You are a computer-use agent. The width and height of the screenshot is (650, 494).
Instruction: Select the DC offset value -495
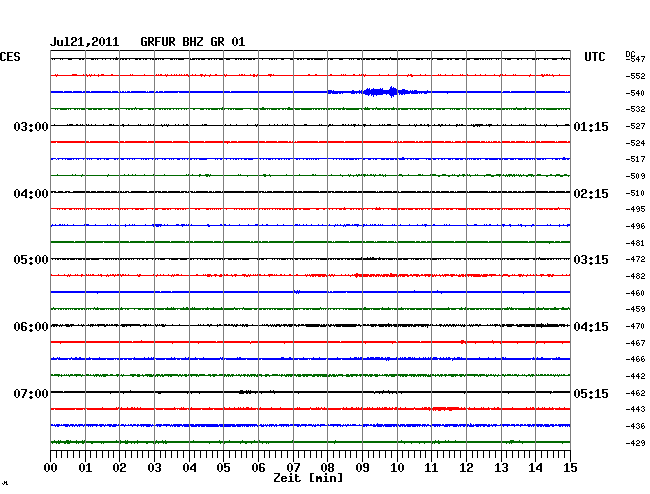click(x=635, y=209)
